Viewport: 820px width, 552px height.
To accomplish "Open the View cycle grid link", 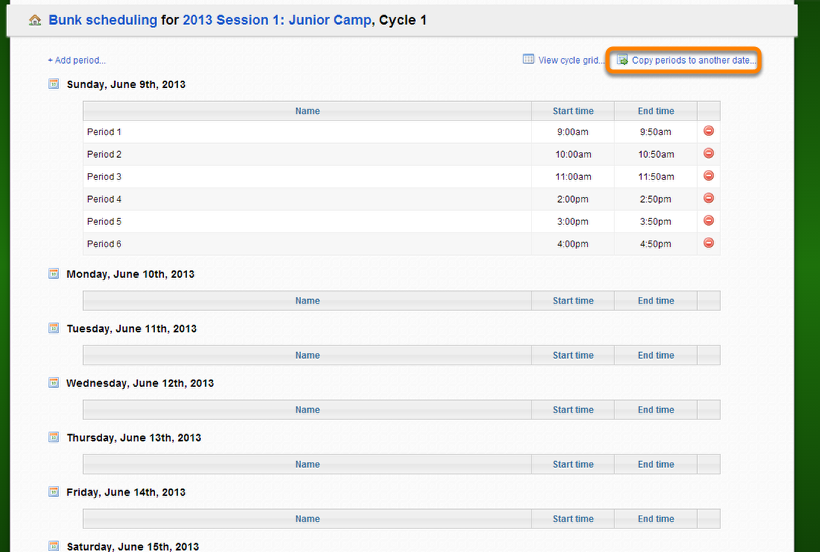I will click(x=571, y=61).
